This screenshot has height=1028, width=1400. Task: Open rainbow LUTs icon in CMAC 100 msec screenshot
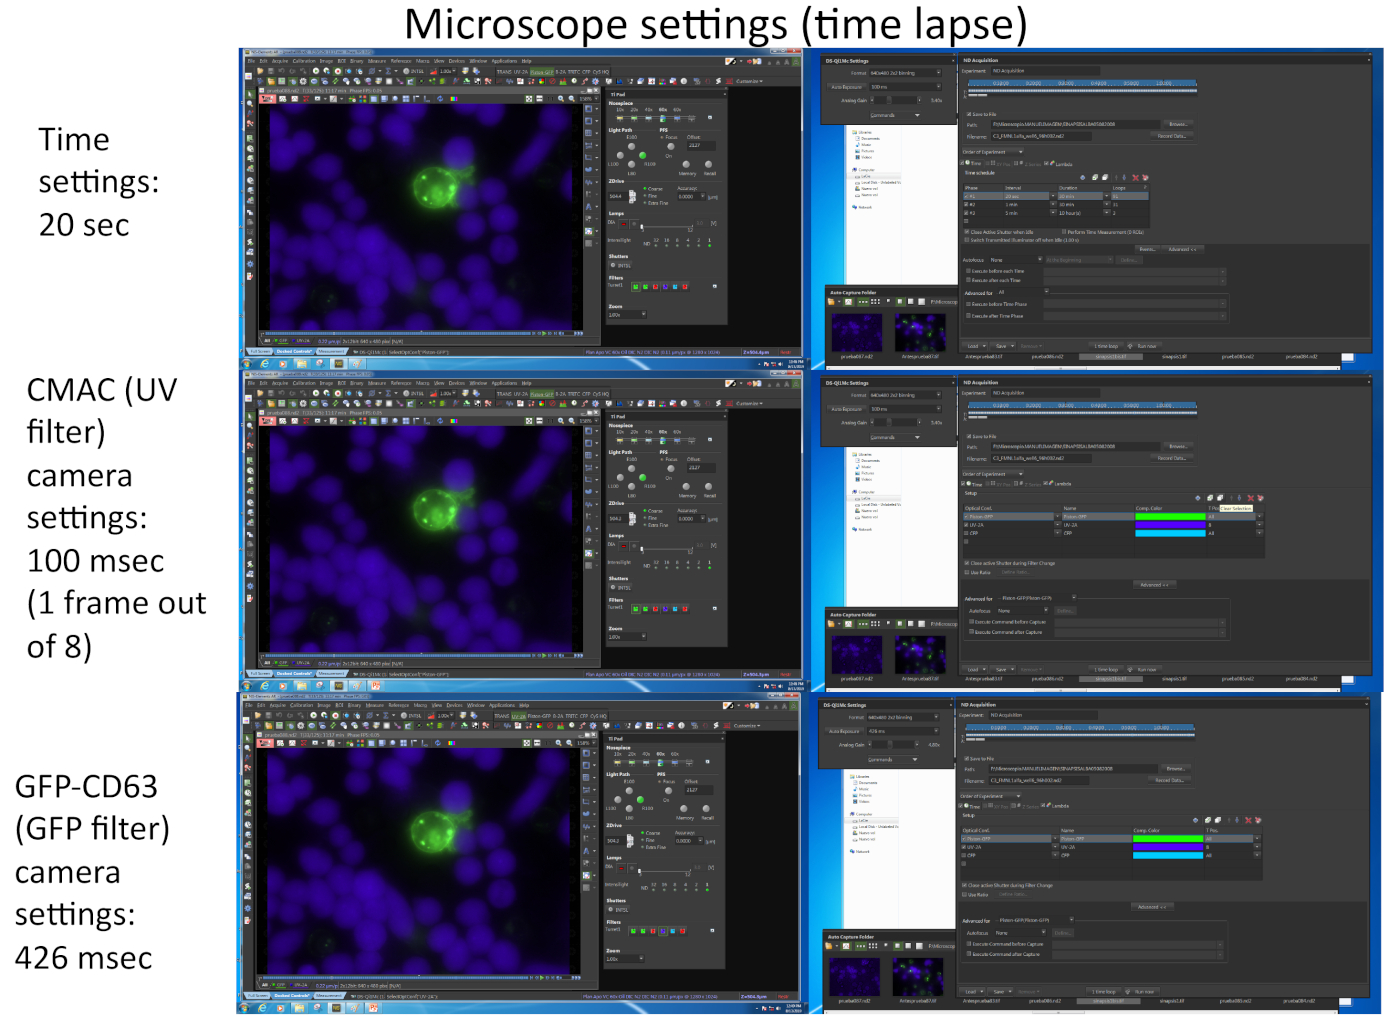click(x=454, y=421)
